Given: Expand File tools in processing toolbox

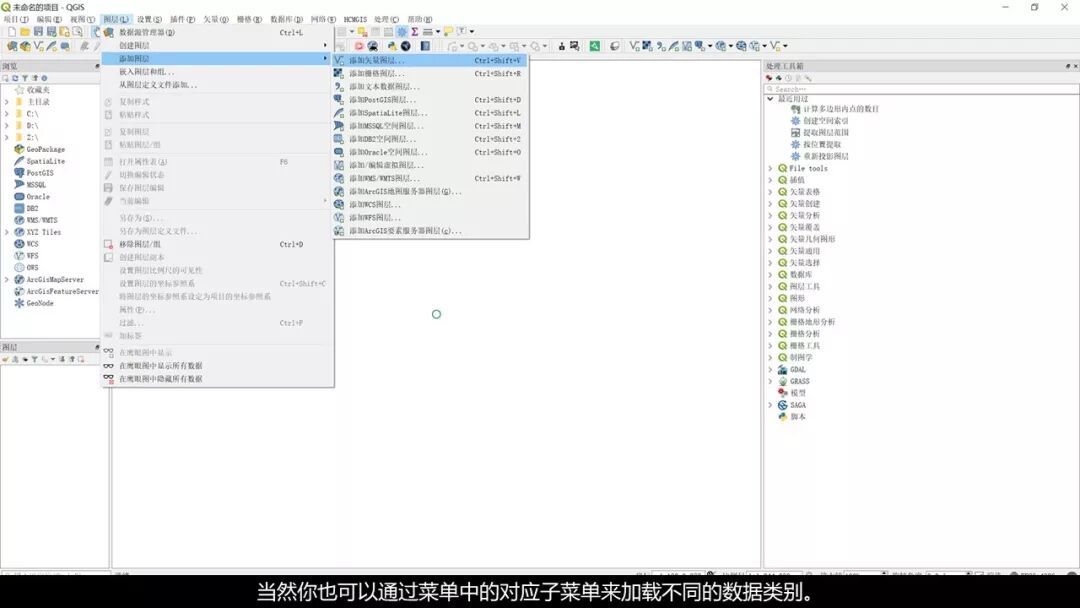Looking at the screenshot, I should coord(770,168).
